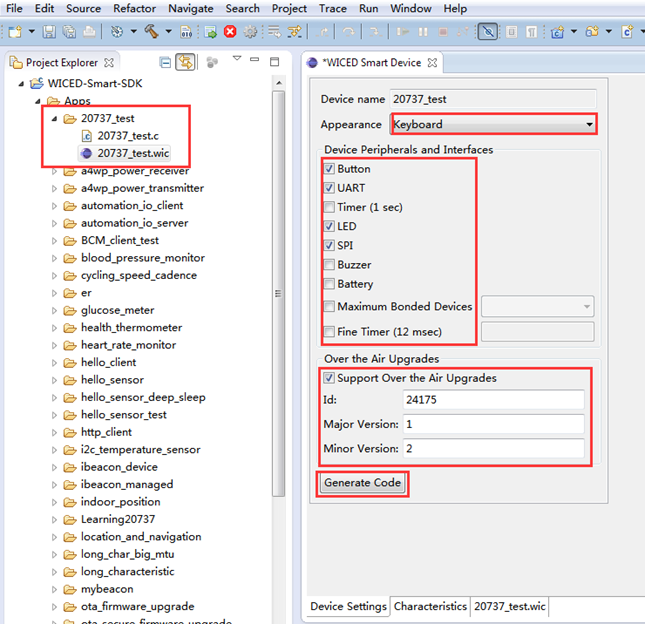Expand the ibeacon_device folder

tap(54, 467)
